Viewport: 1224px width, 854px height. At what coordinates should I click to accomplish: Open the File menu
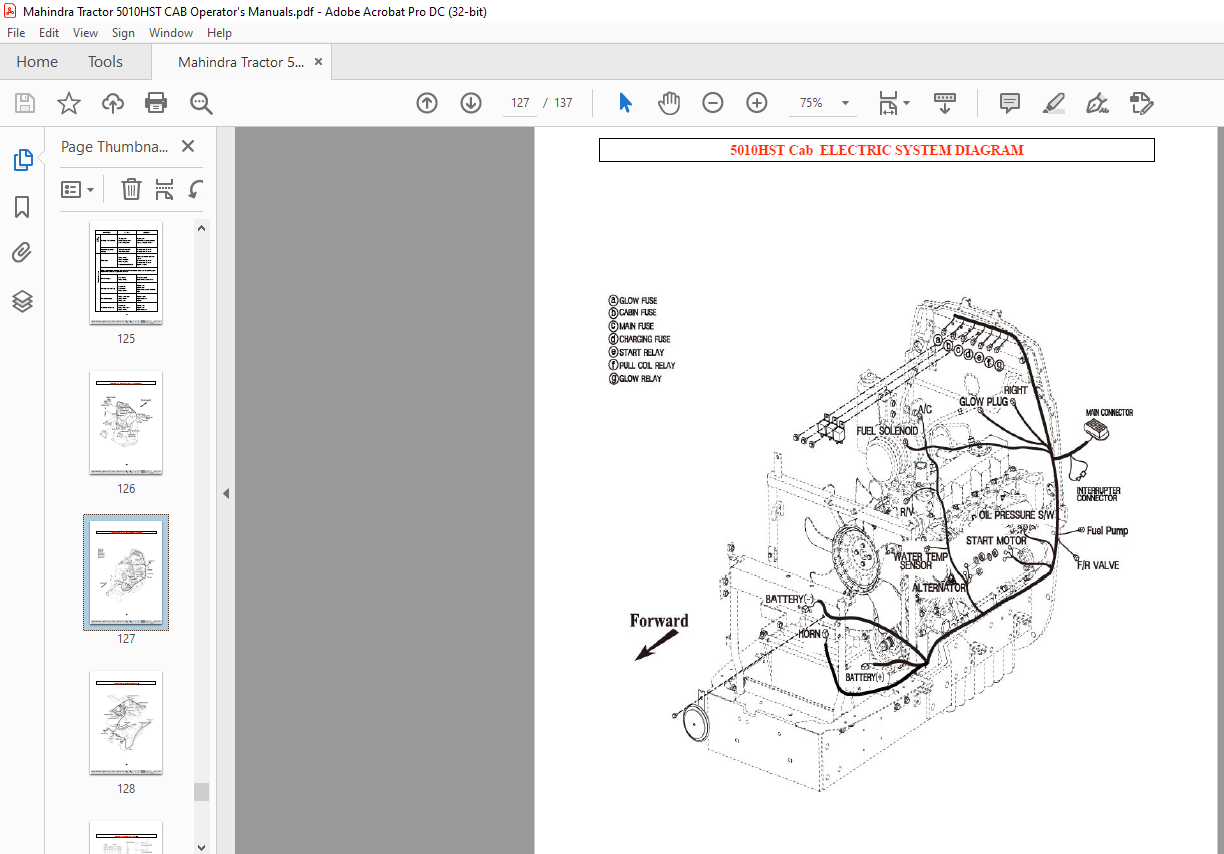pyautogui.click(x=16, y=33)
